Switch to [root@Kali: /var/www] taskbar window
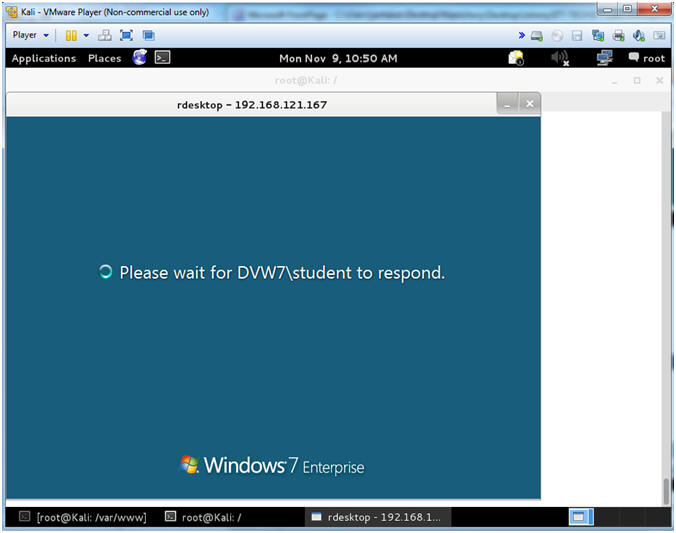The width and height of the screenshot is (676, 533). tap(83, 517)
